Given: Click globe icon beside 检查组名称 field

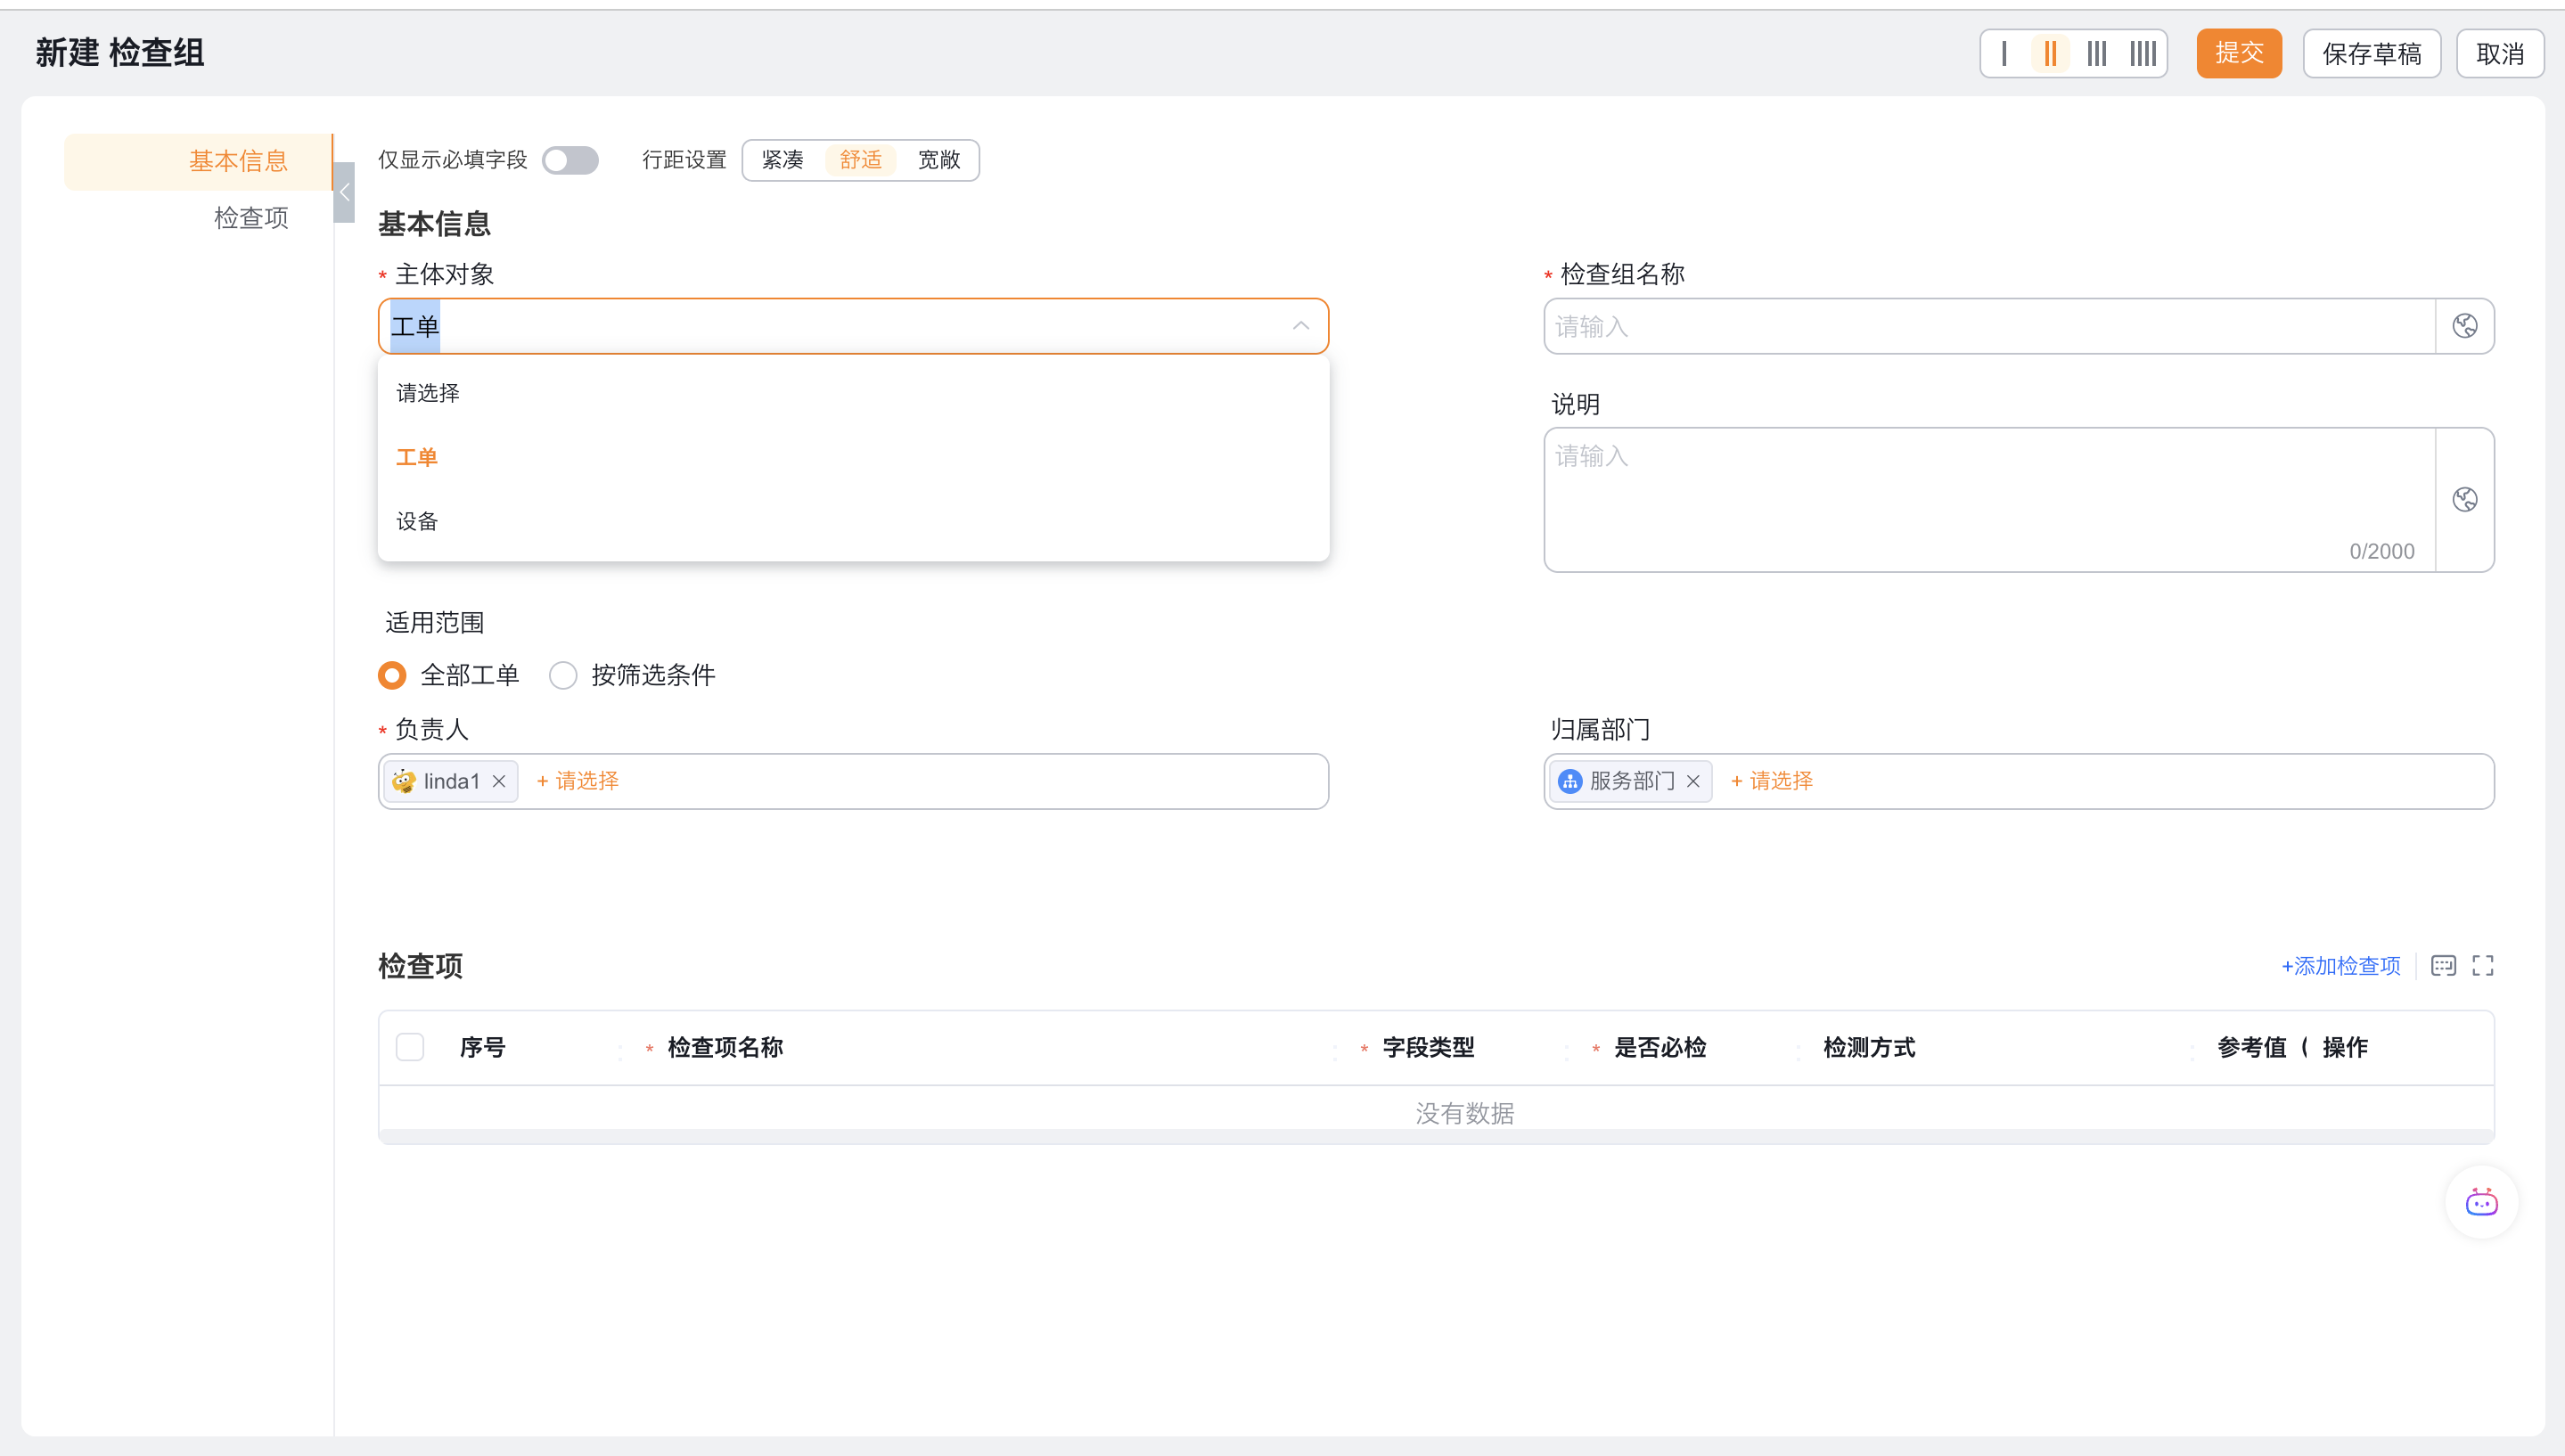Looking at the screenshot, I should tap(2464, 326).
